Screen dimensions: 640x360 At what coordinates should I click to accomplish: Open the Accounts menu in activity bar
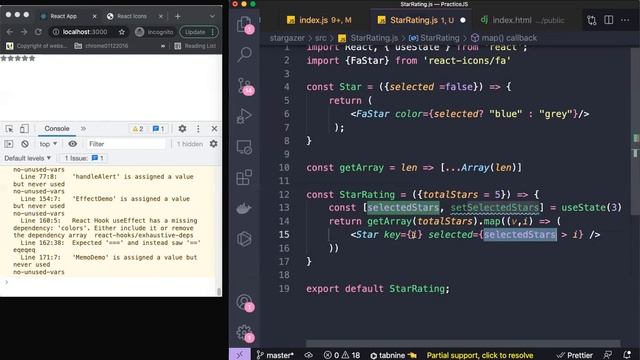click(x=244, y=302)
